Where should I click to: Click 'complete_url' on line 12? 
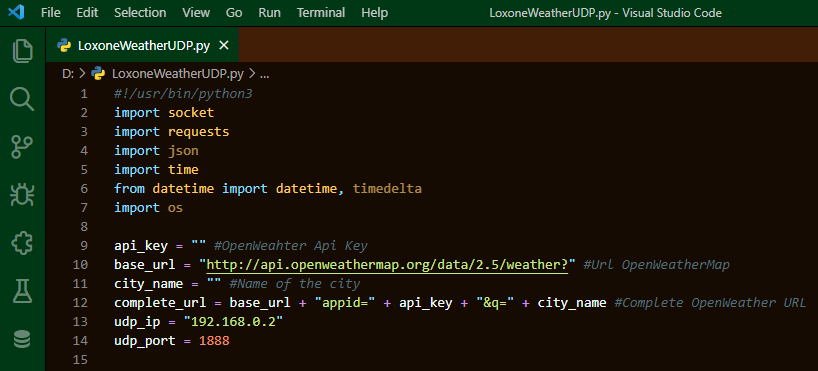click(160, 303)
